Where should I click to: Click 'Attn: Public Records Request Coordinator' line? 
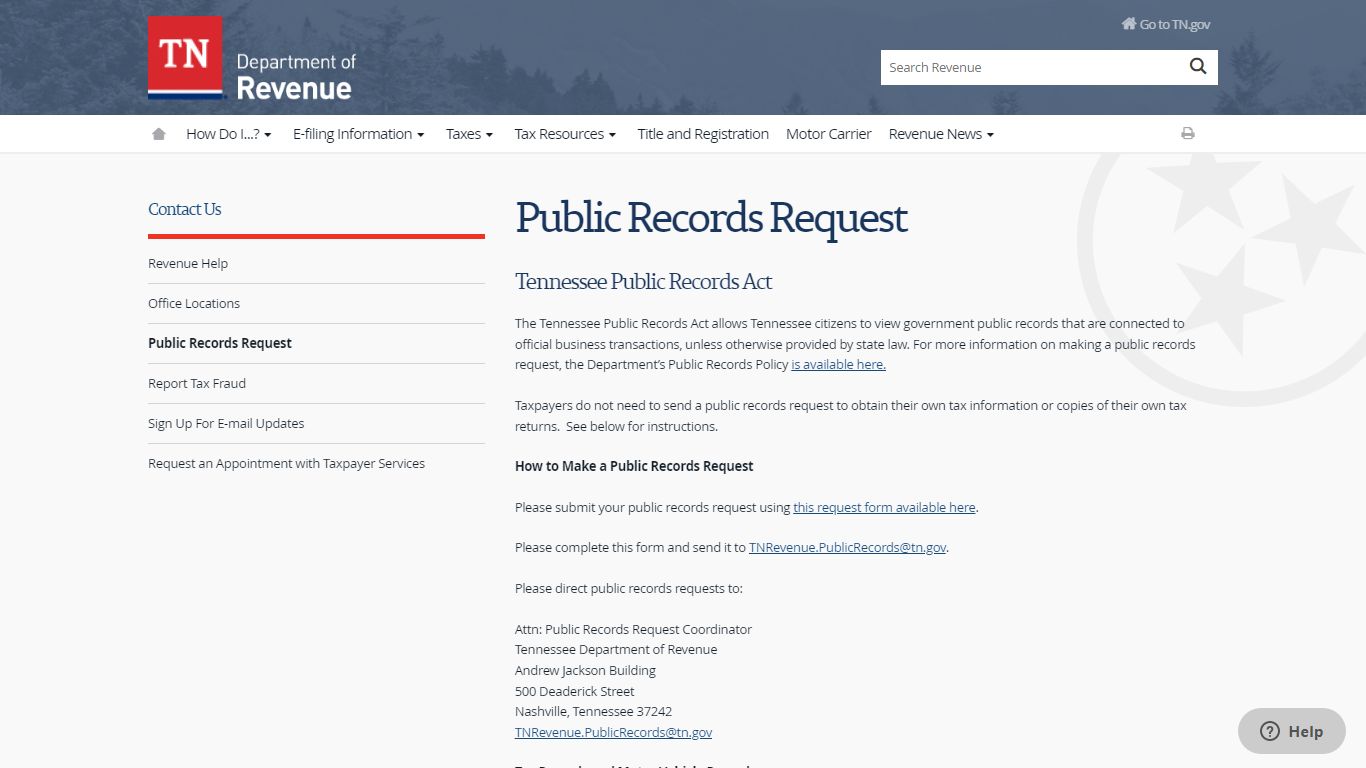click(x=633, y=630)
